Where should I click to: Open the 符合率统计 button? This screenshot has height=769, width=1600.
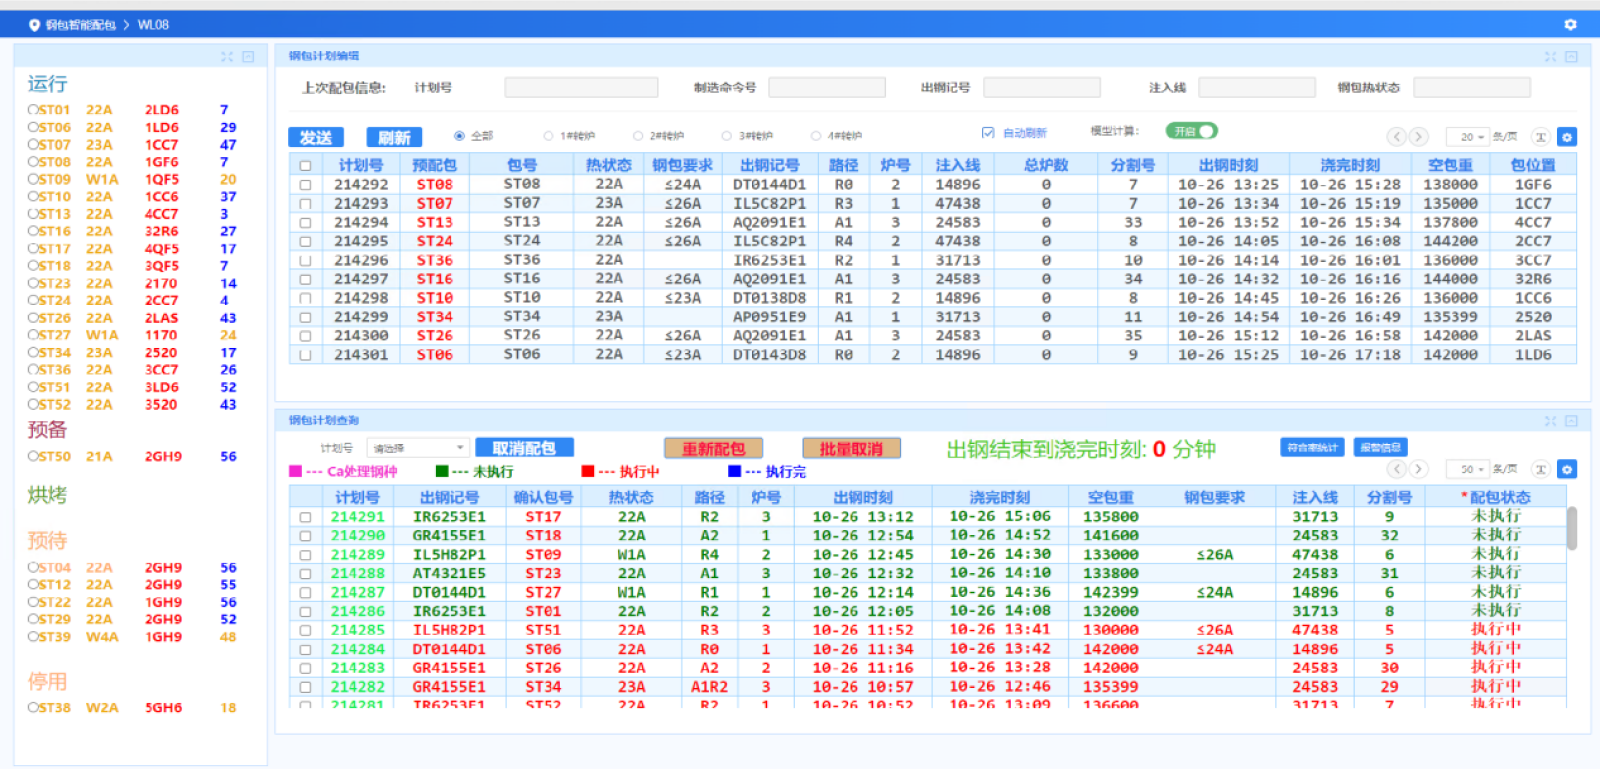pyautogui.click(x=1312, y=448)
